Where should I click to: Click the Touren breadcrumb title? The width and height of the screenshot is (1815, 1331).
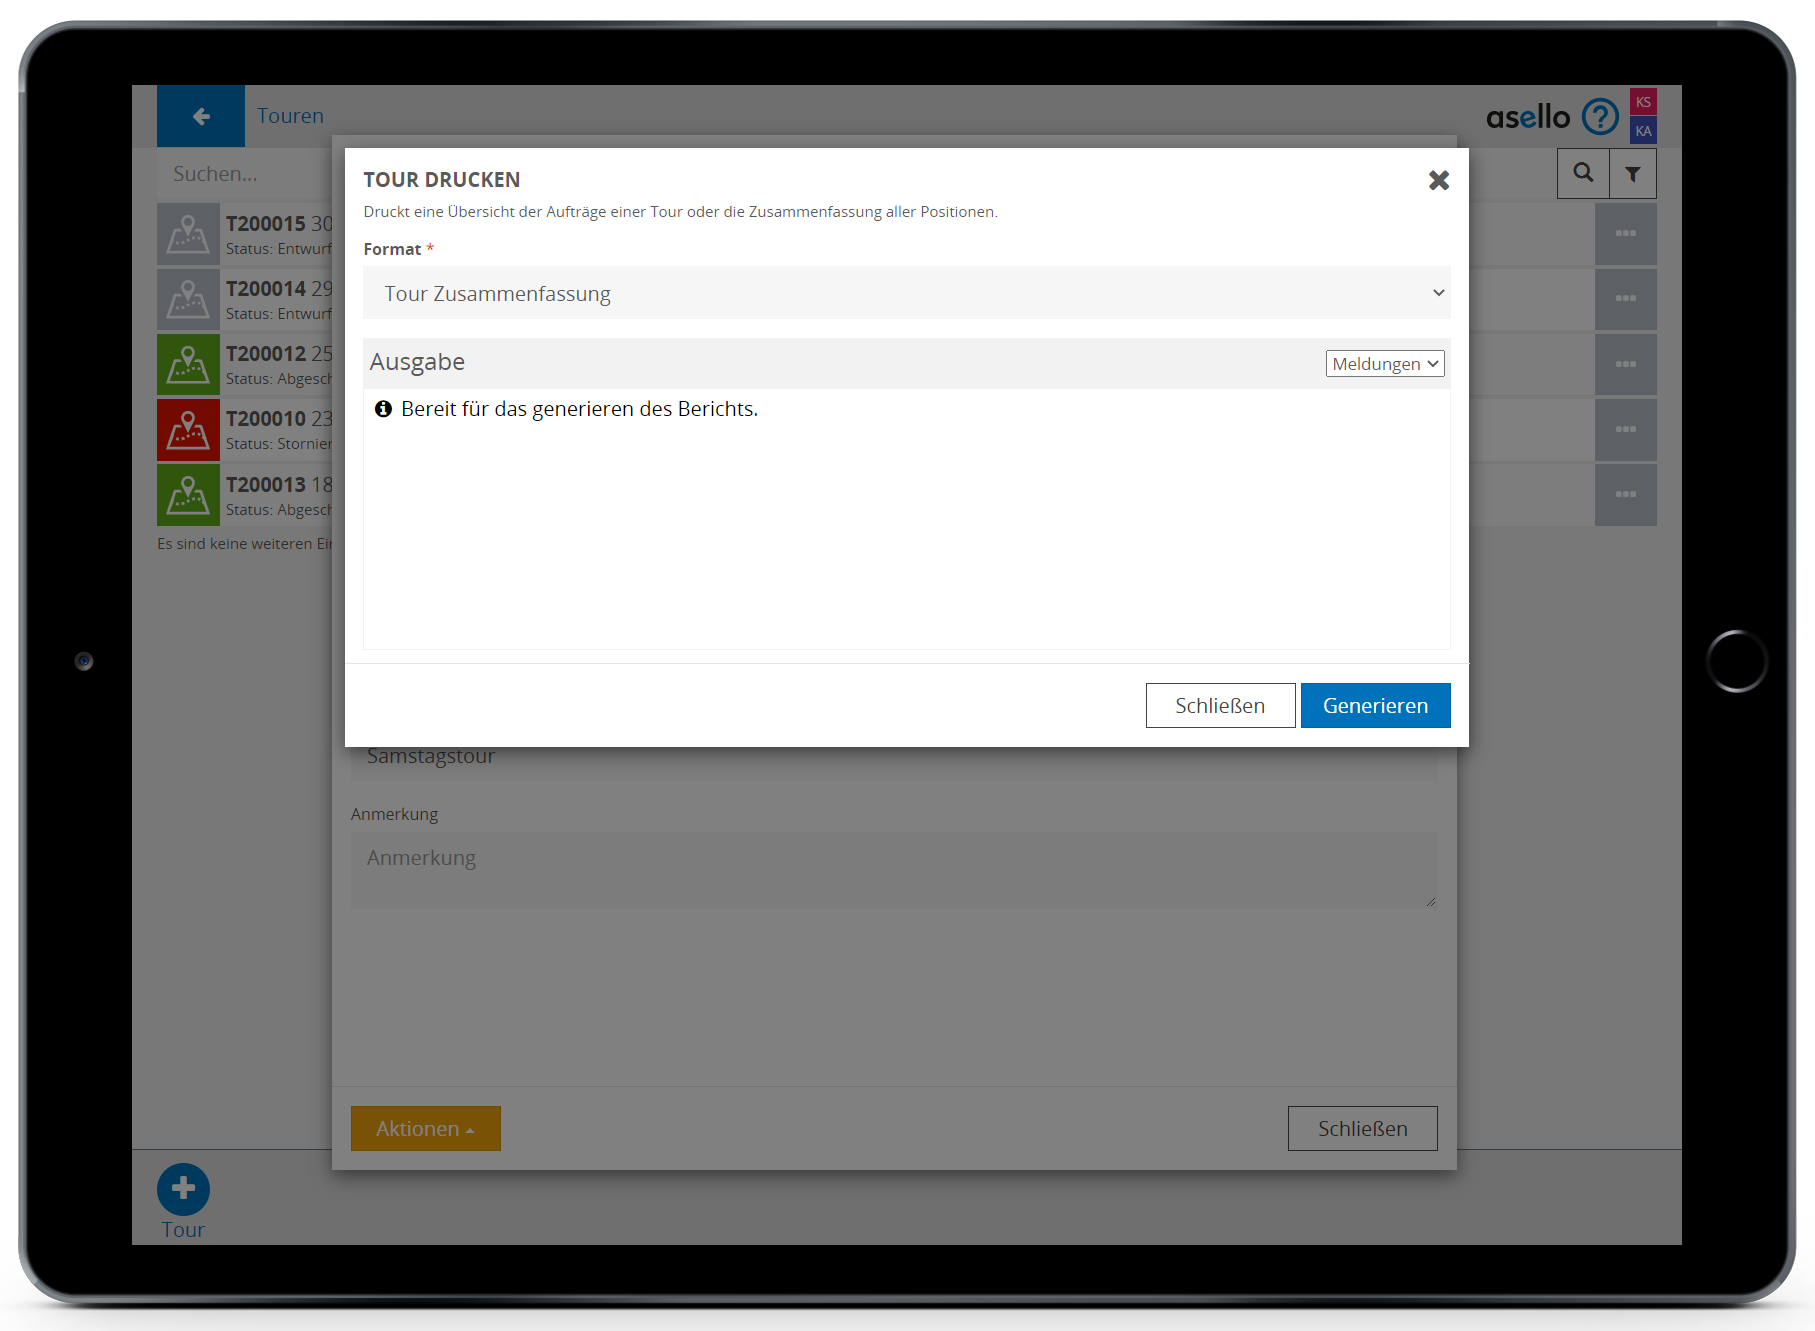coord(290,116)
